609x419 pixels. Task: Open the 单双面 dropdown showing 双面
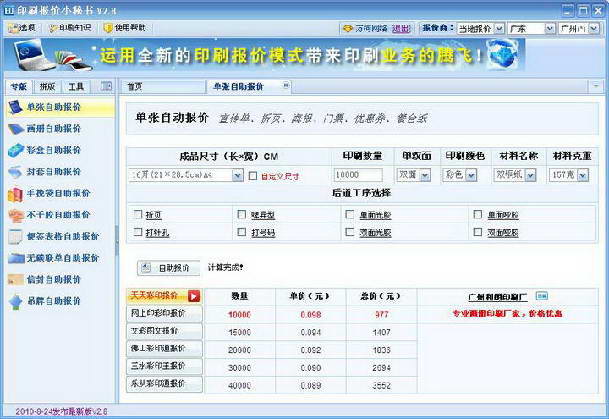[x=425, y=176]
